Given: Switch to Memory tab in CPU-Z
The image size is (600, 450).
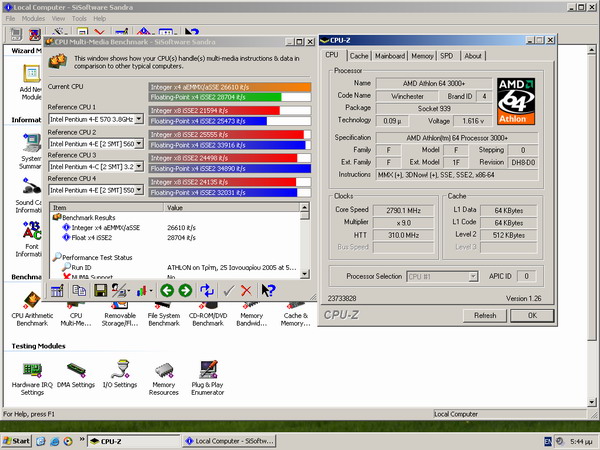Looking at the screenshot, I should coord(422,56).
